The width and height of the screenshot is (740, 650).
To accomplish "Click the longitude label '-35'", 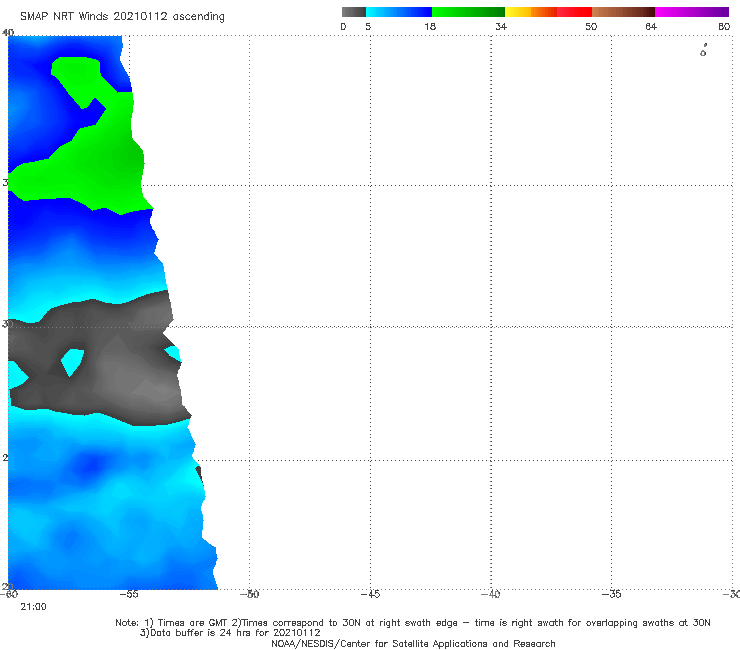I will 612,594.
